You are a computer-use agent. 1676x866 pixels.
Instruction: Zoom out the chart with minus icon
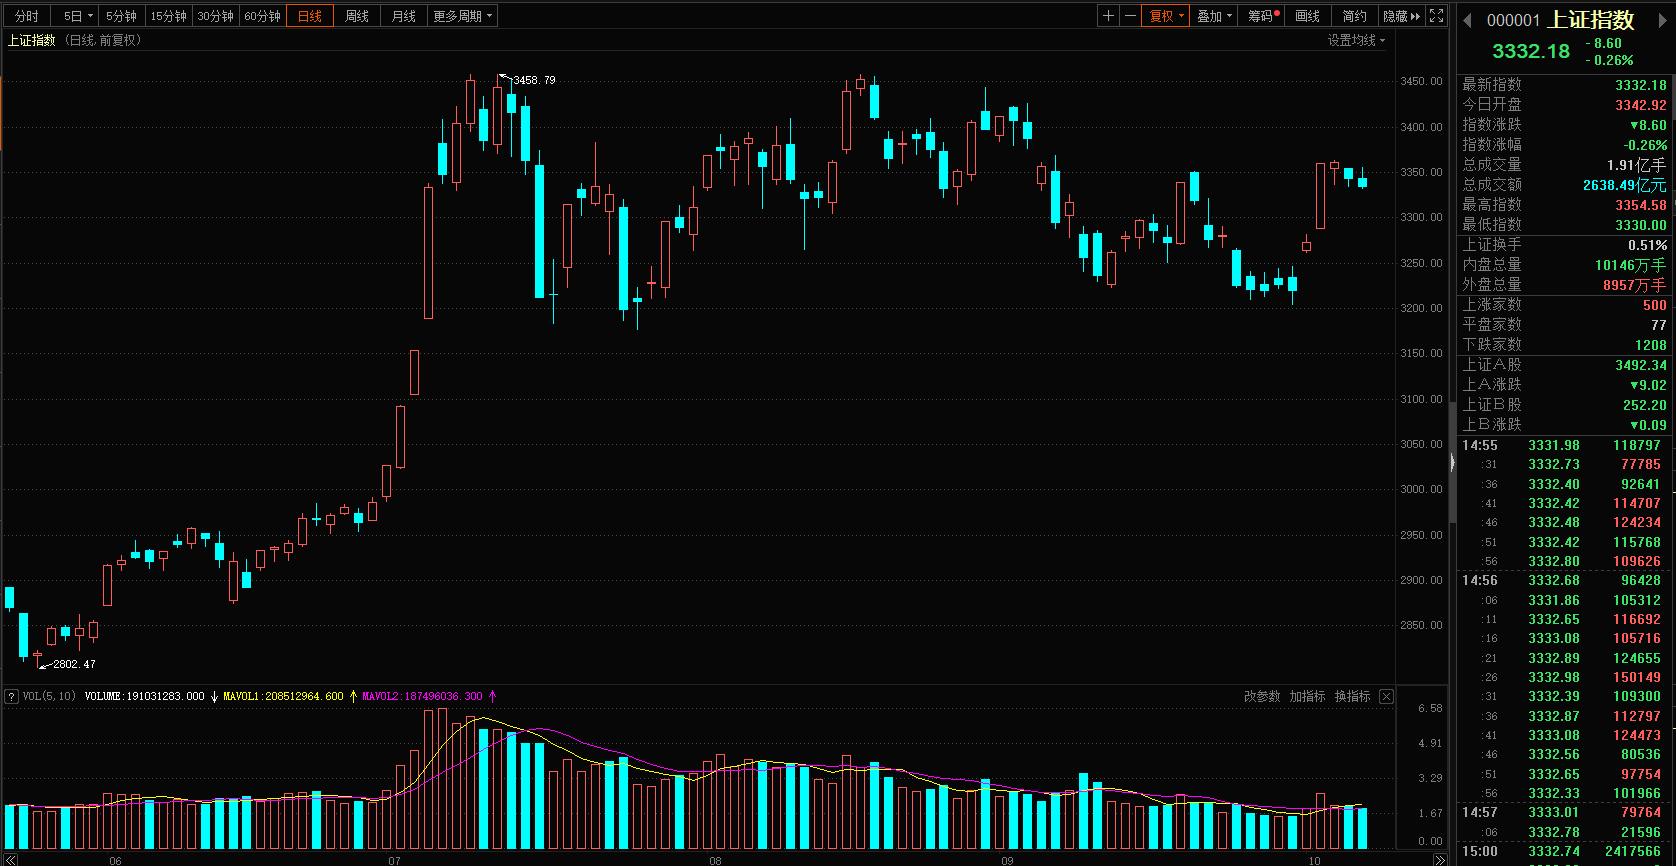click(x=1131, y=16)
